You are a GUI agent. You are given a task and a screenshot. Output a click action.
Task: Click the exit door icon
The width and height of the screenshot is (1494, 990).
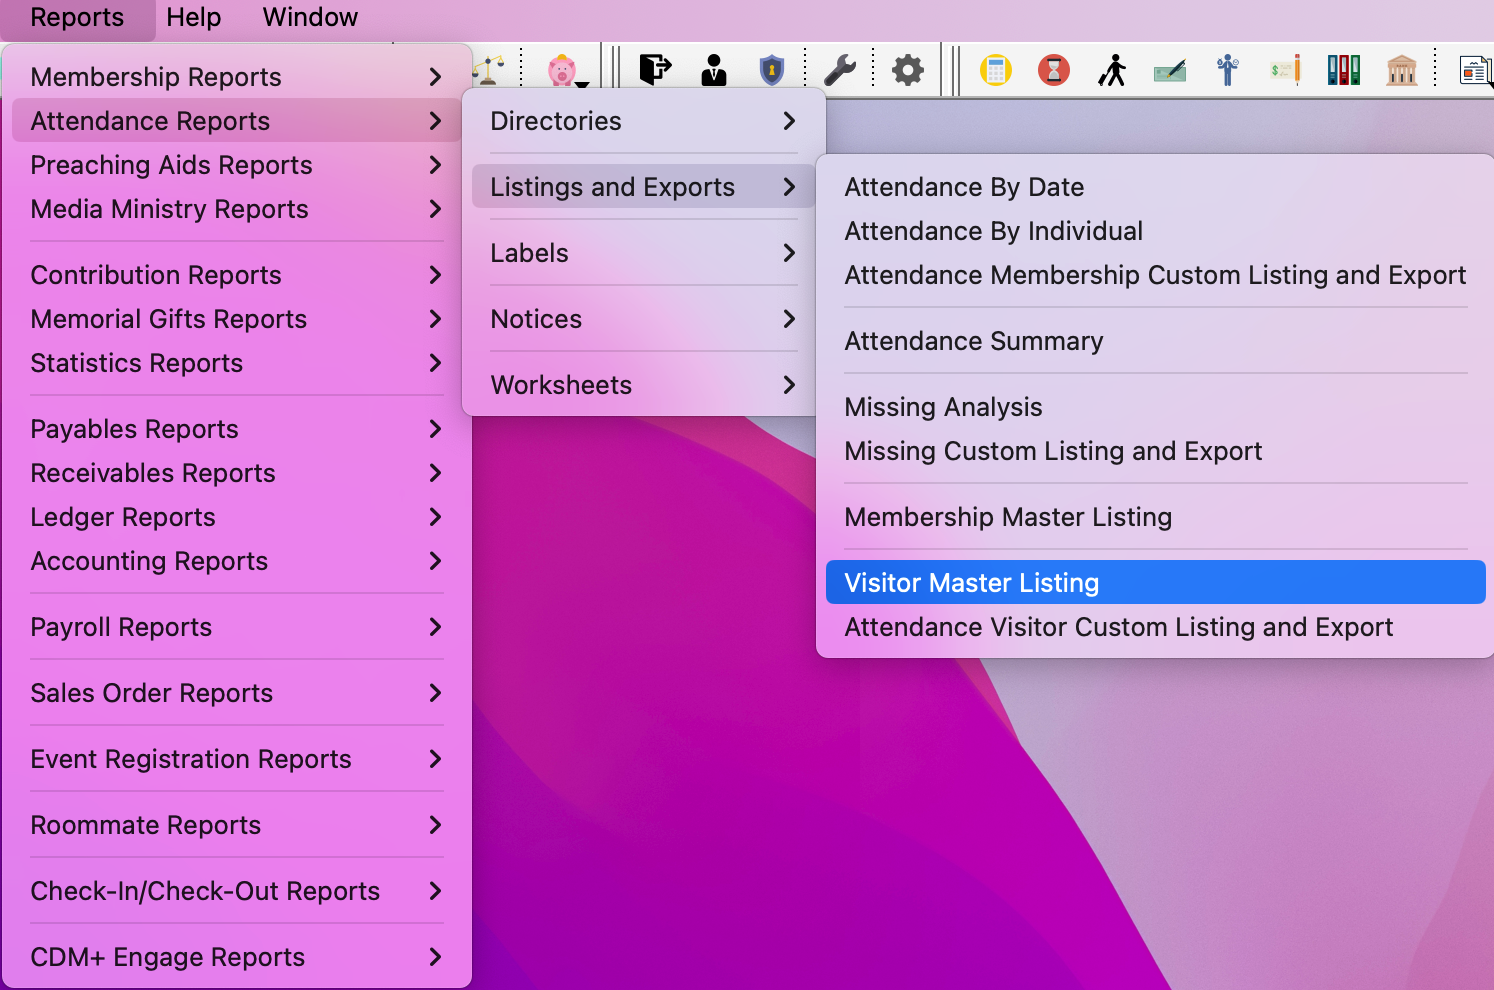(655, 70)
